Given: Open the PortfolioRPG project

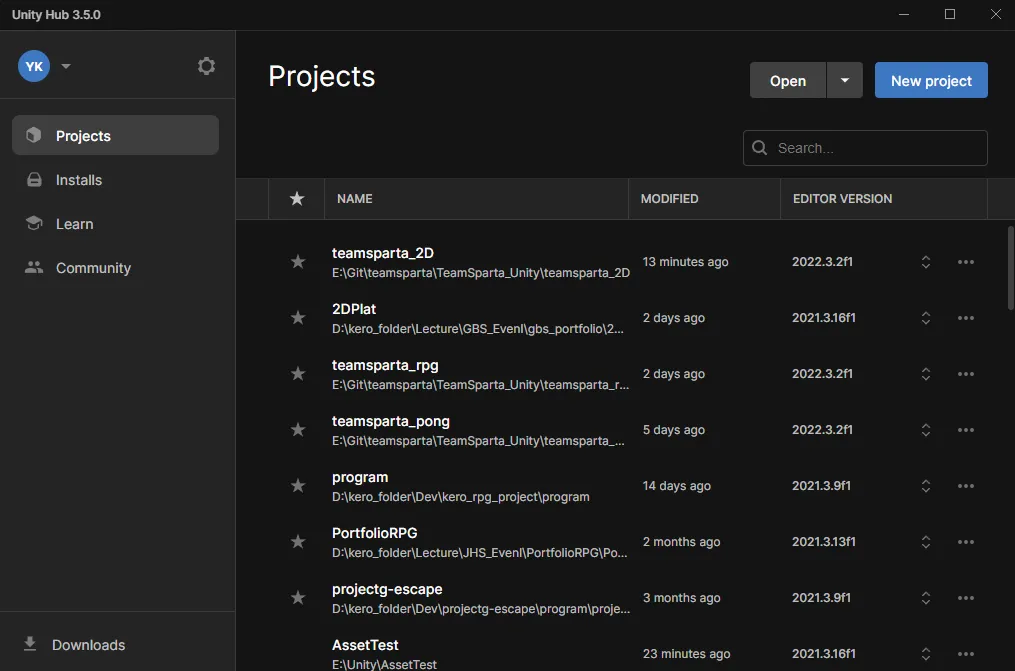Looking at the screenshot, I should [375, 533].
